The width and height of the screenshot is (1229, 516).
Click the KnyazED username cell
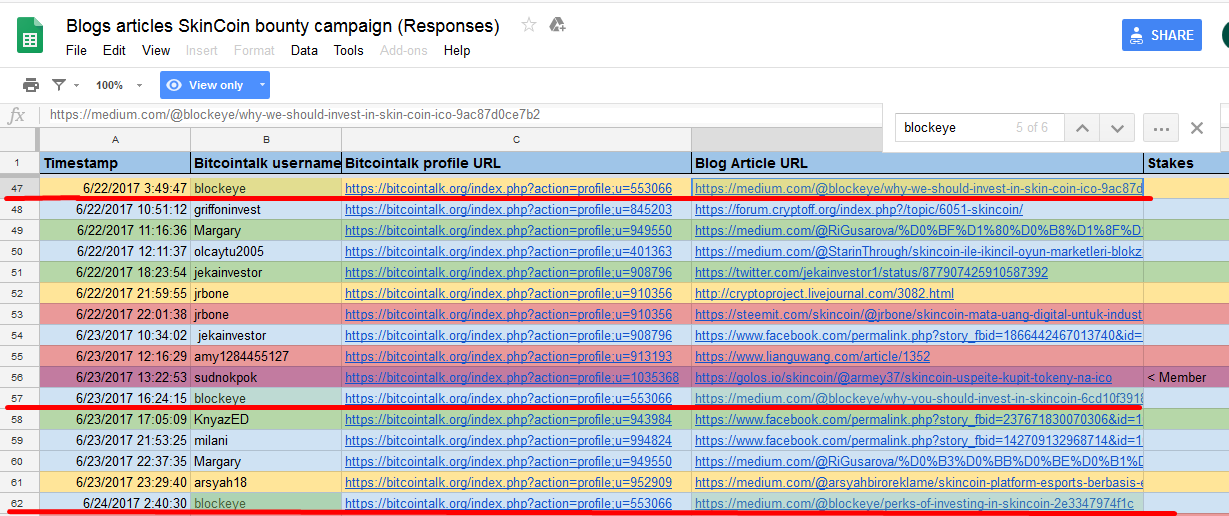(266, 420)
